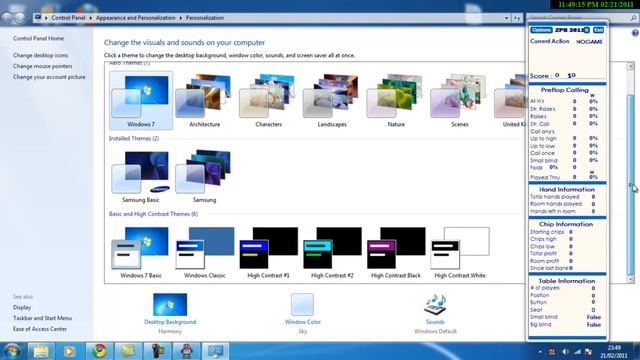640x360 pixels.
Task: Open the camcorder taskbar icon
Action: (x=157, y=351)
